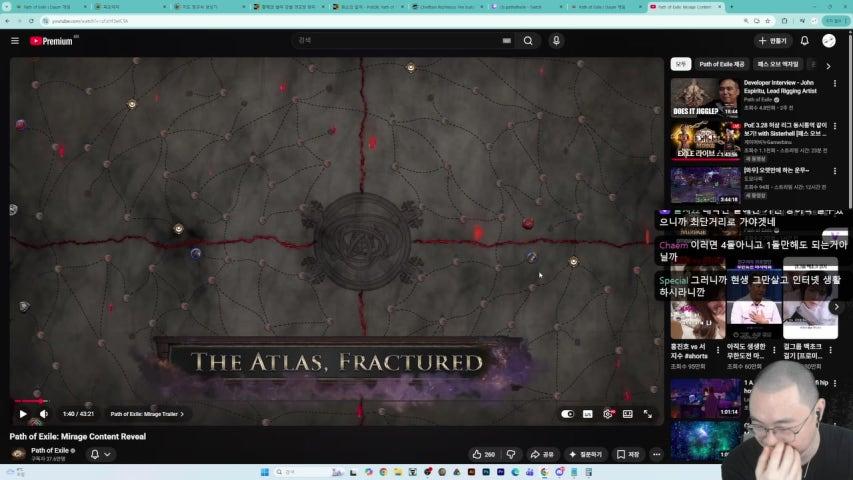The height and width of the screenshot is (480, 853).
Task: Open options for Developer Interview video
Action: click(835, 84)
